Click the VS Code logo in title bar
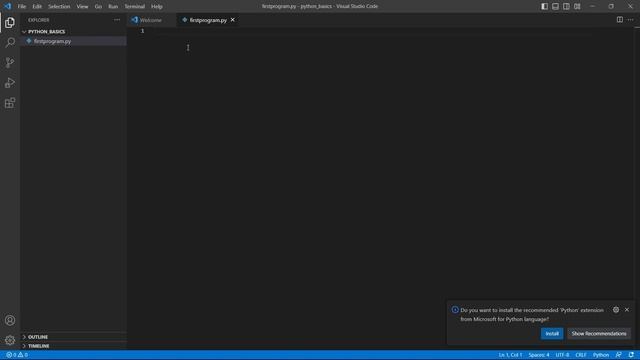640x360 pixels. click(x=8, y=6)
